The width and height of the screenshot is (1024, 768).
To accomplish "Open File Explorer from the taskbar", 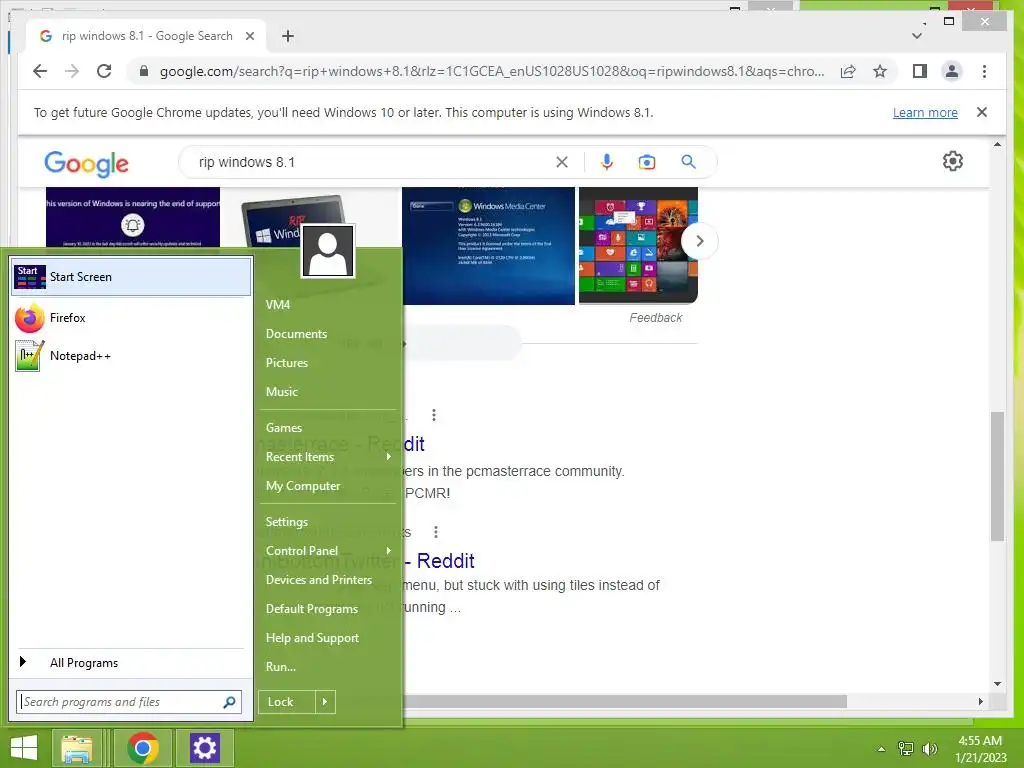I will (76, 748).
